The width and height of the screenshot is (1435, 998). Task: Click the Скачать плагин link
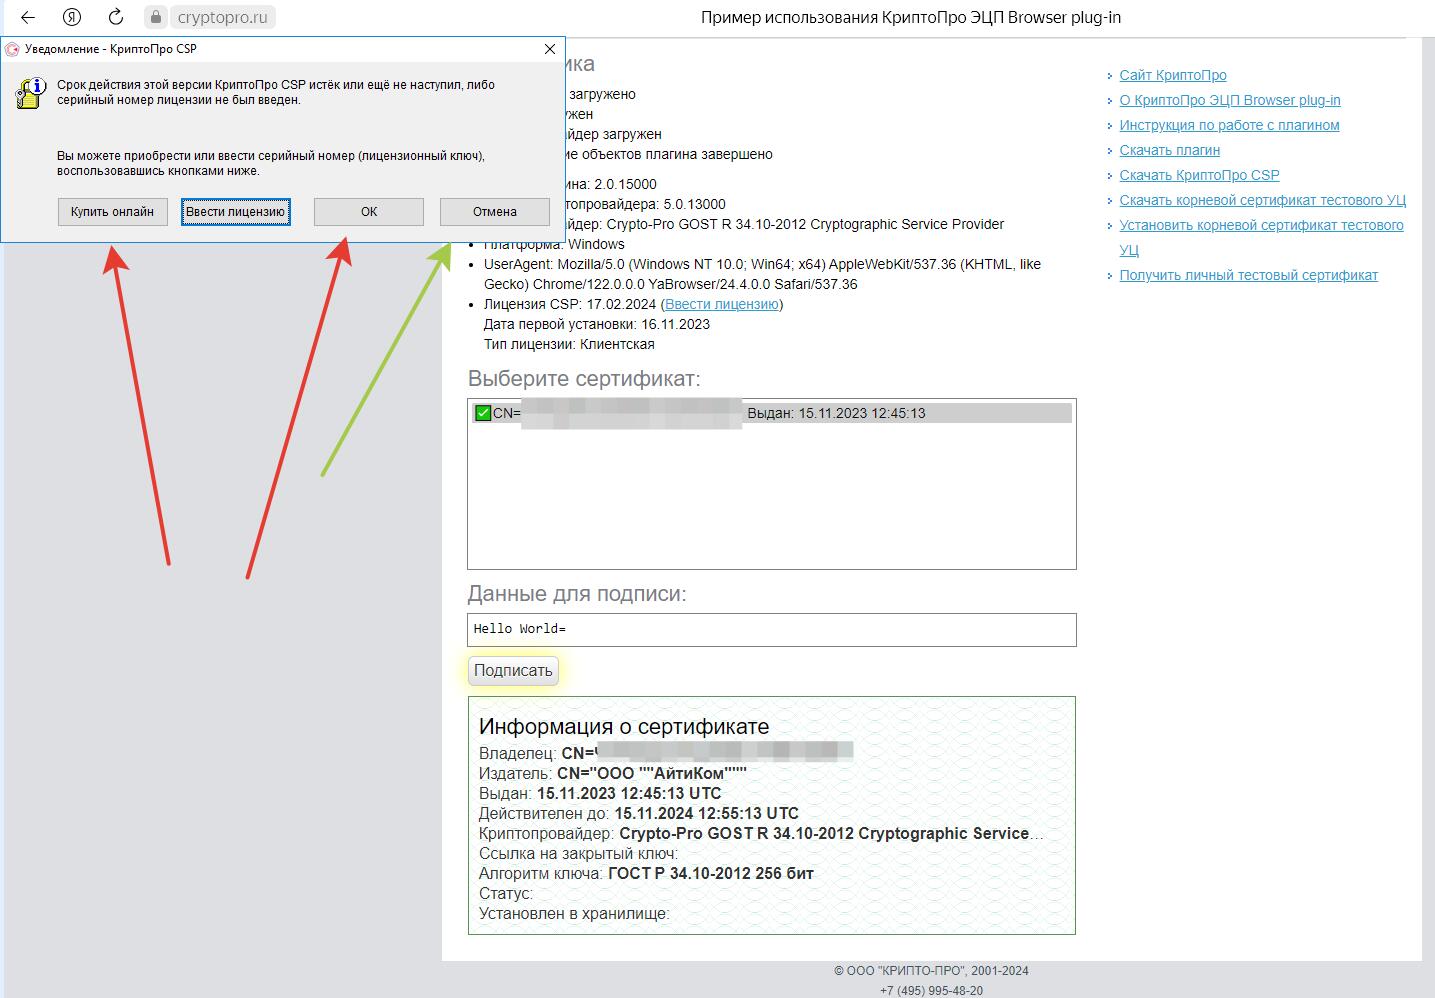pyautogui.click(x=1169, y=150)
